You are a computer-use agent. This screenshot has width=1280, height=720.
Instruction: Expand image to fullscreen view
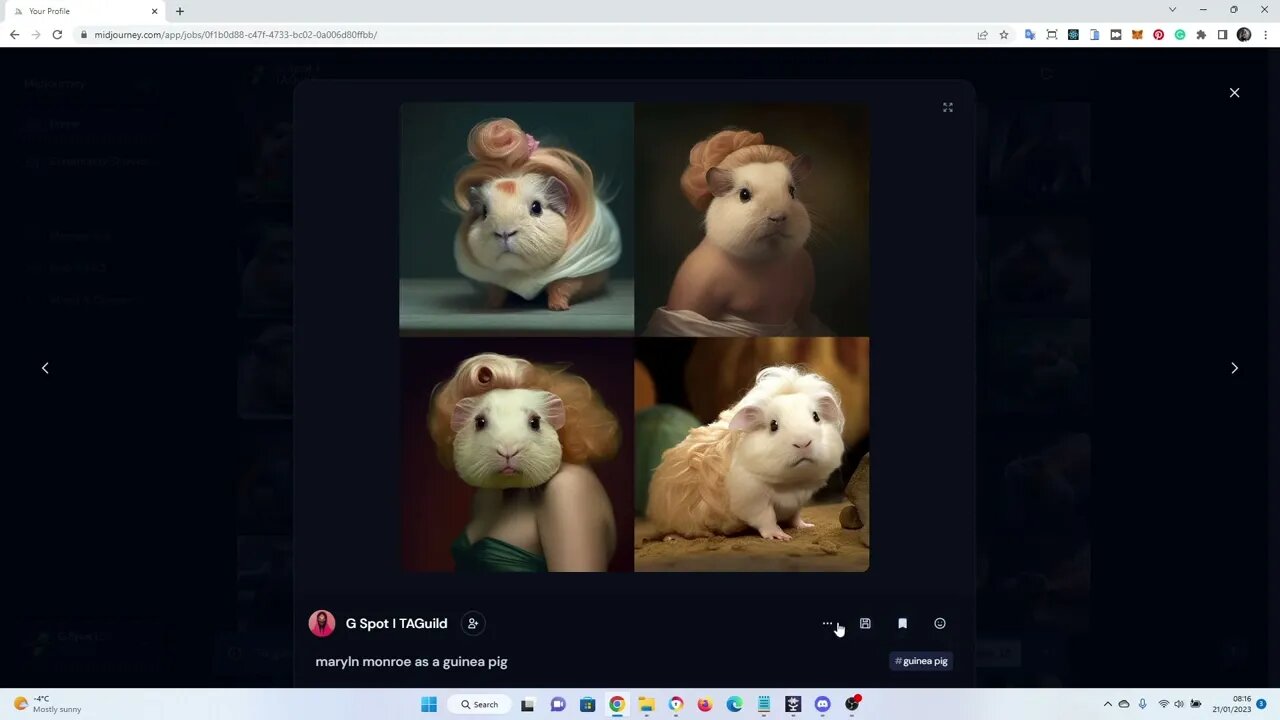click(x=948, y=107)
